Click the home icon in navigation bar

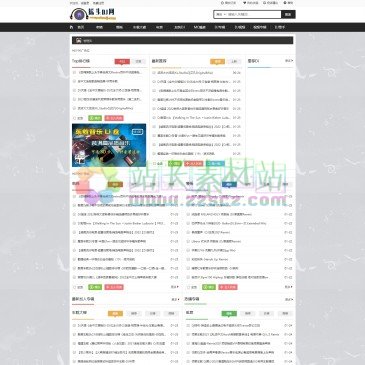71,27
